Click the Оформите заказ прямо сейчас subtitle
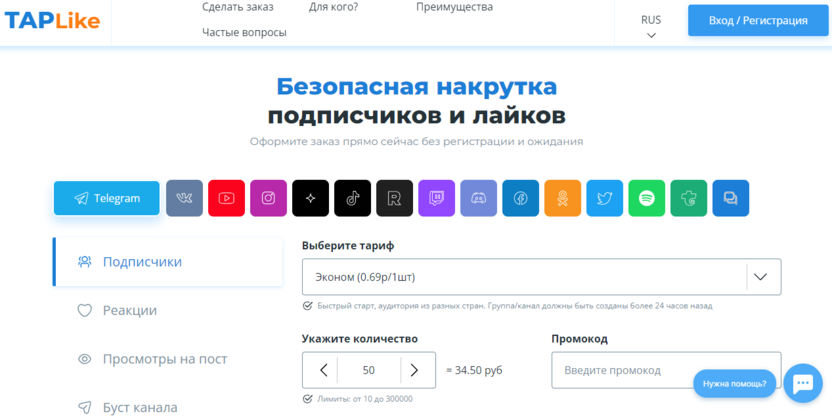832x418 pixels. coord(417,142)
